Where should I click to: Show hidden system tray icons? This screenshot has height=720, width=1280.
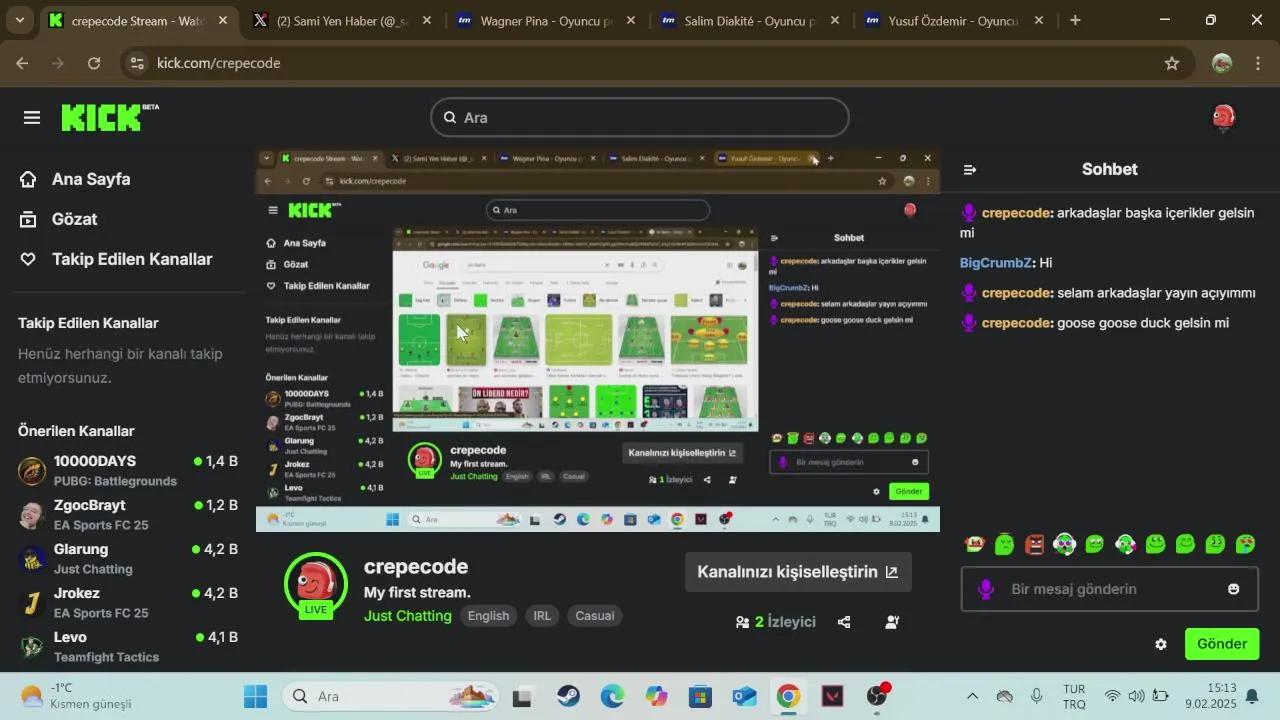[972, 696]
